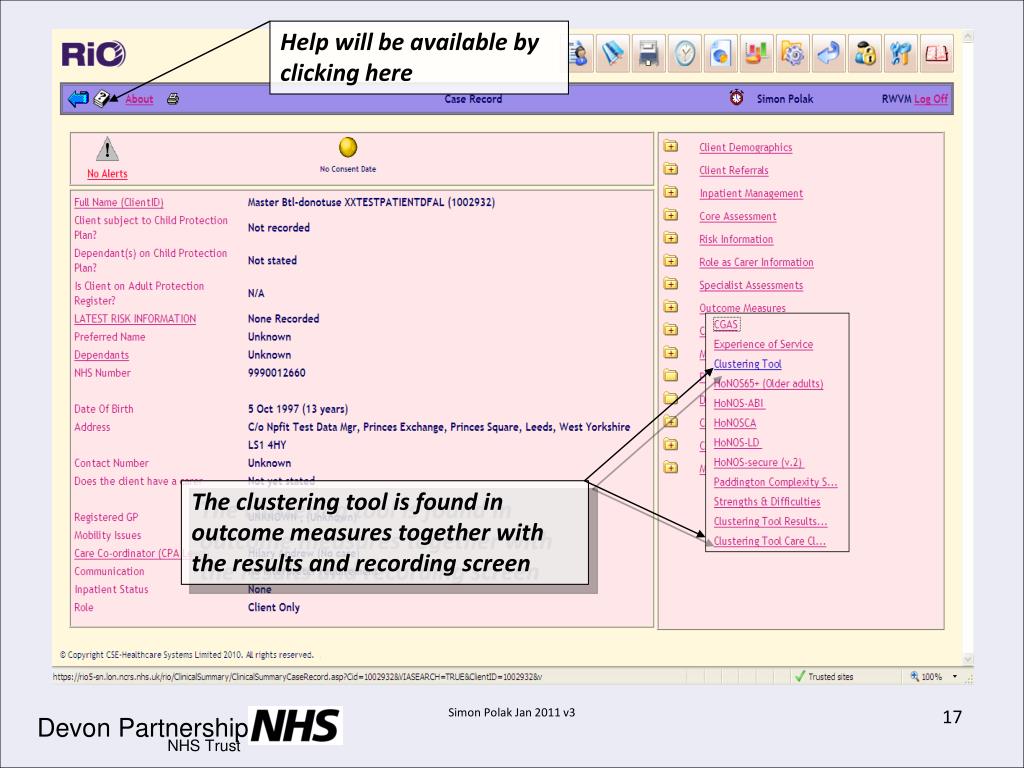Select HoNOS-secure (v.2) menu entry
This screenshot has height=768, width=1024.
[x=758, y=462]
